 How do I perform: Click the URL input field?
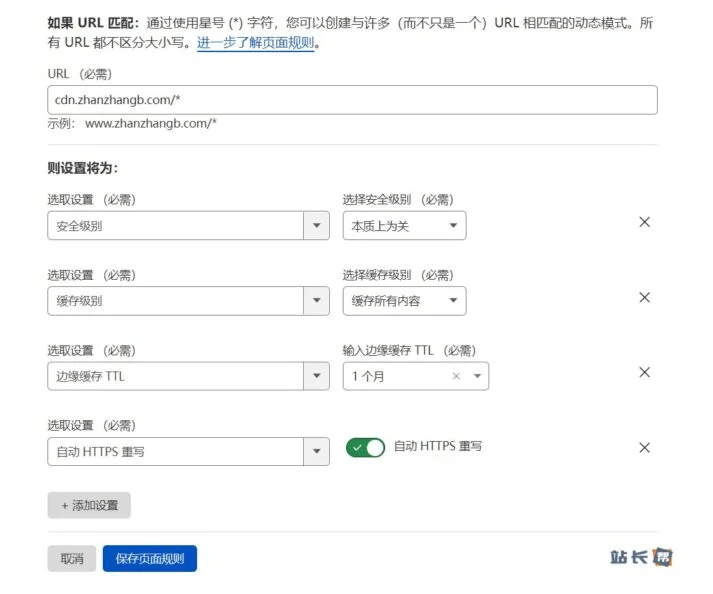pos(352,100)
